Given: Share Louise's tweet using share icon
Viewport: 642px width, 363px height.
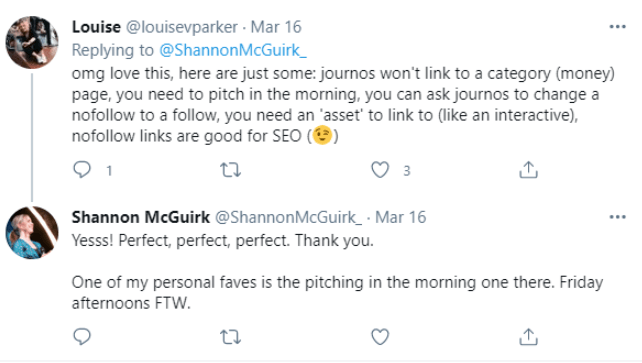Looking at the screenshot, I should (x=528, y=169).
